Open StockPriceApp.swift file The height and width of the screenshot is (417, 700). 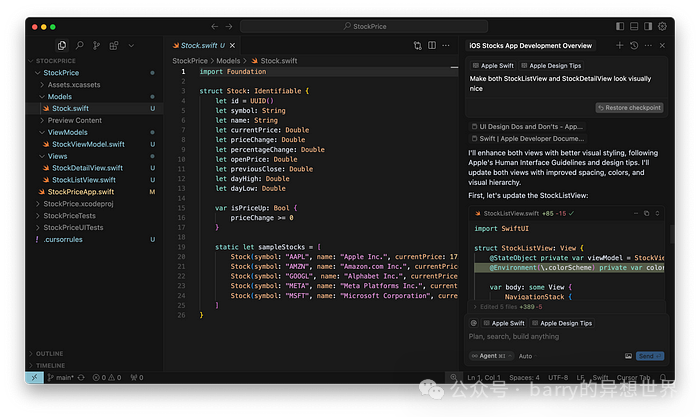pyautogui.click(x=80, y=192)
